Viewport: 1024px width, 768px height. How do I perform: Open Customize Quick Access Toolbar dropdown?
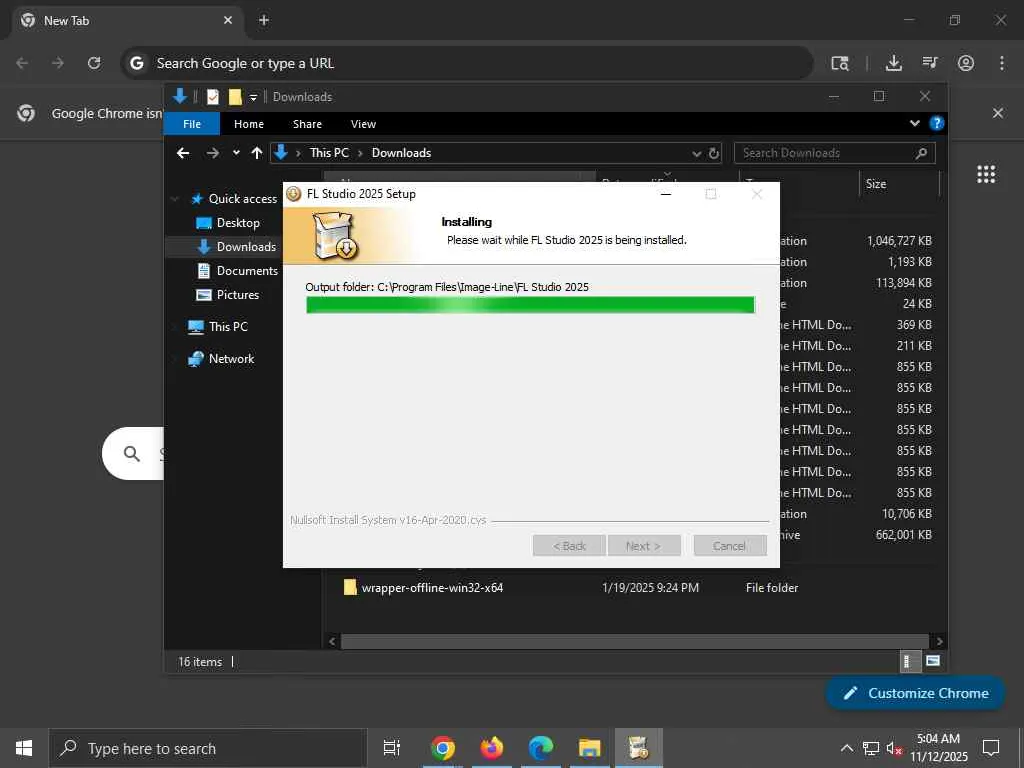[x=253, y=97]
